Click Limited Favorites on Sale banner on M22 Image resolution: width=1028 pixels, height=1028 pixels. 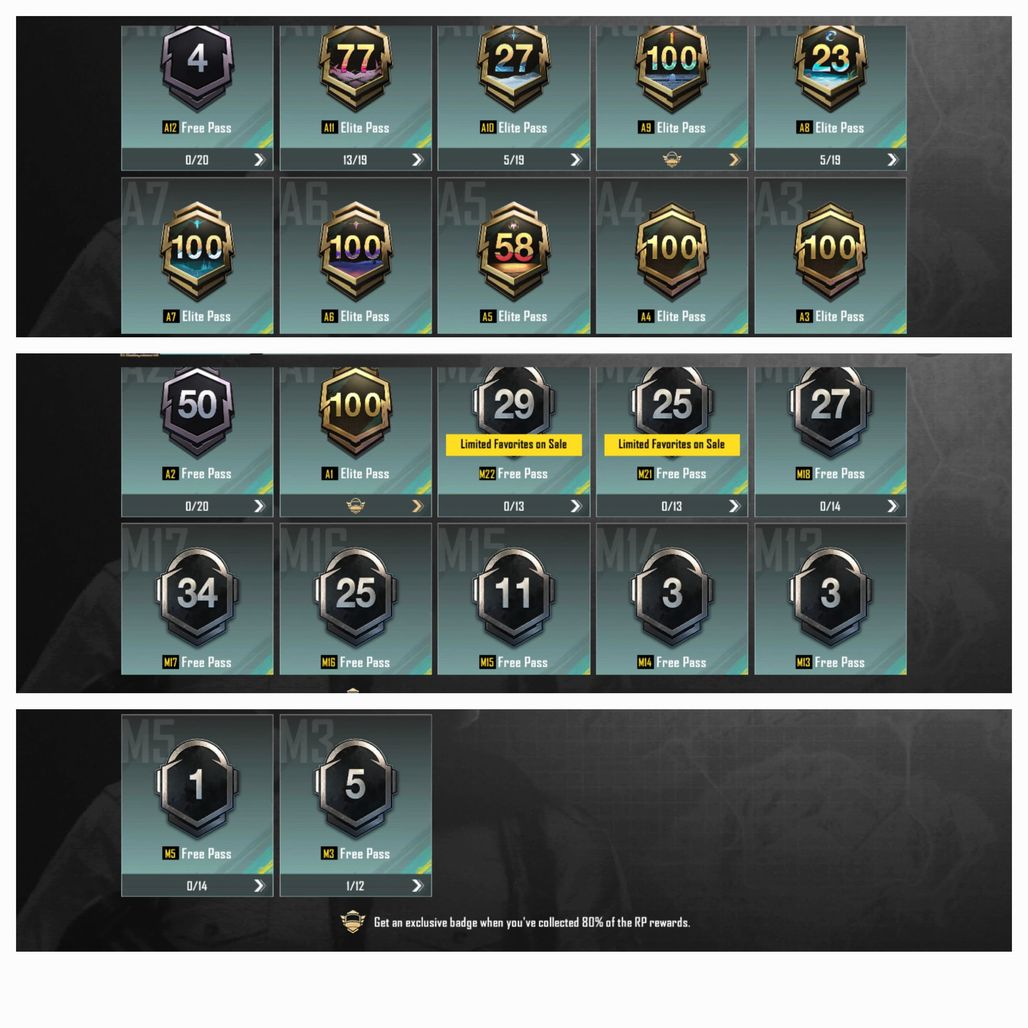[x=514, y=444]
